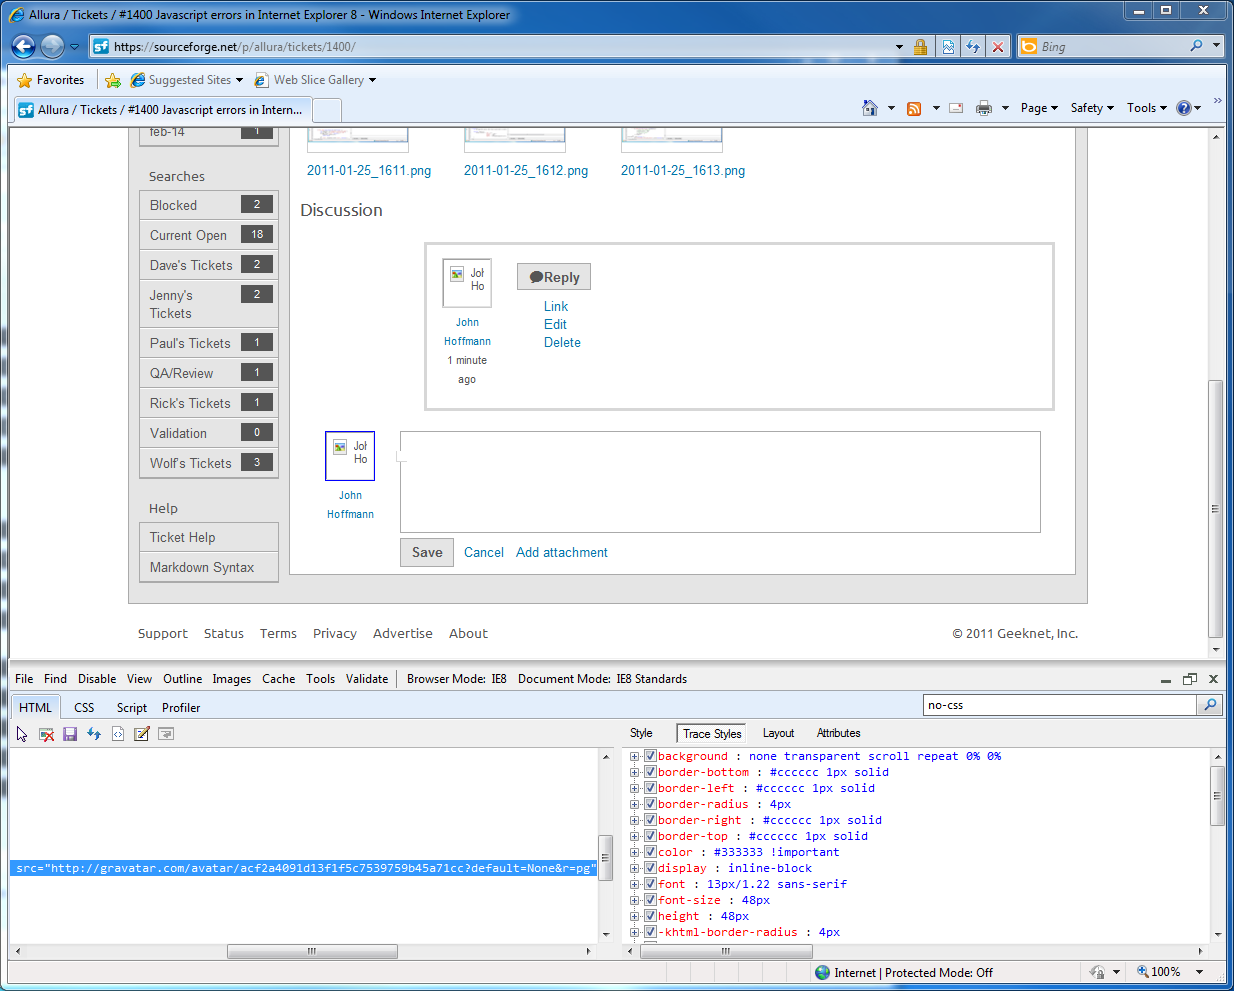This screenshot has height=991, width=1234.
Task: Uncheck the background style checkbox
Action: pyautogui.click(x=650, y=756)
